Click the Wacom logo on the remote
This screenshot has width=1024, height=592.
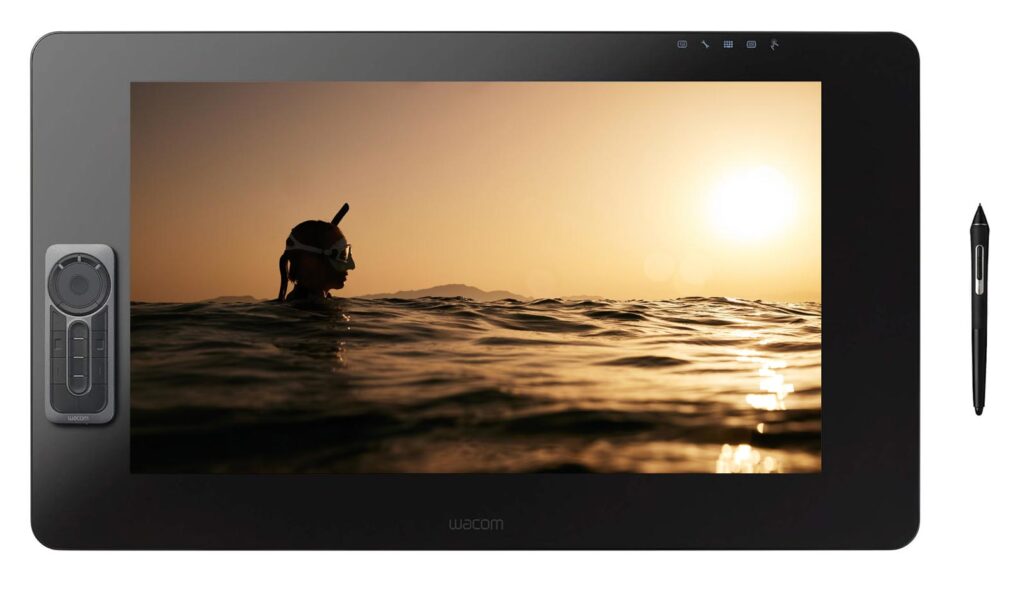(80, 418)
